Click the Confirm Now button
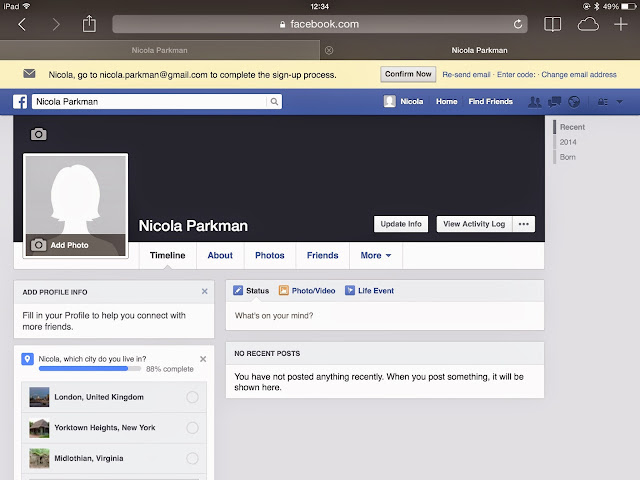 pyautogui.click(x=408, y=74)
